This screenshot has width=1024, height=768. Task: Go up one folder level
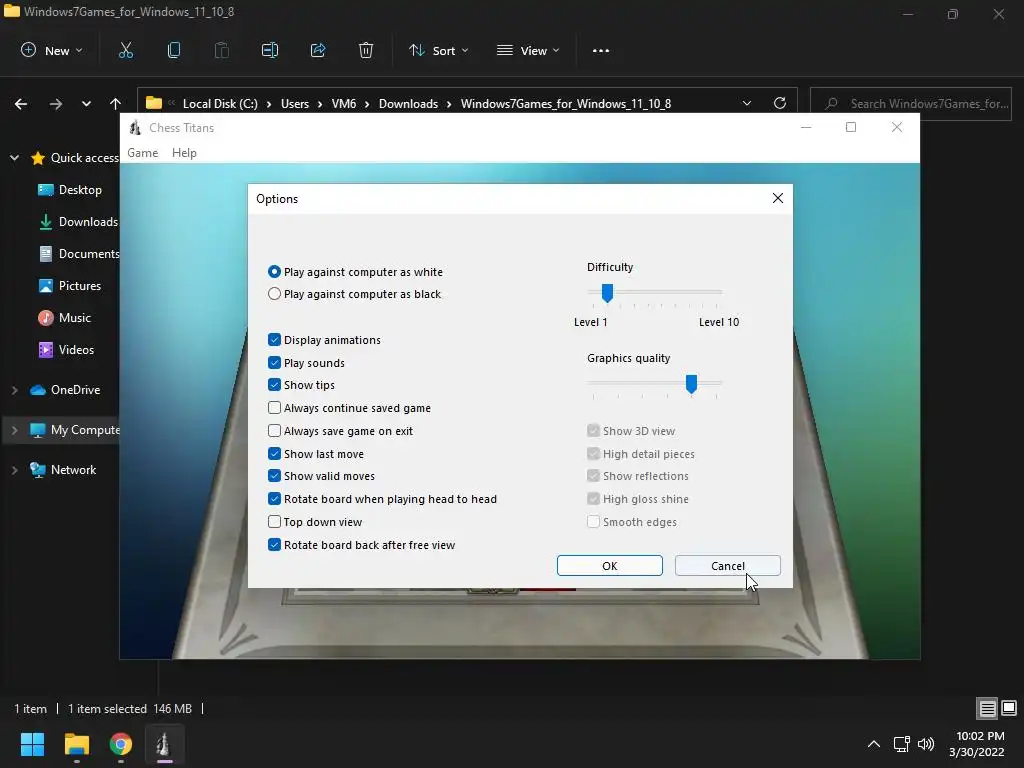(x=116, y=104)
